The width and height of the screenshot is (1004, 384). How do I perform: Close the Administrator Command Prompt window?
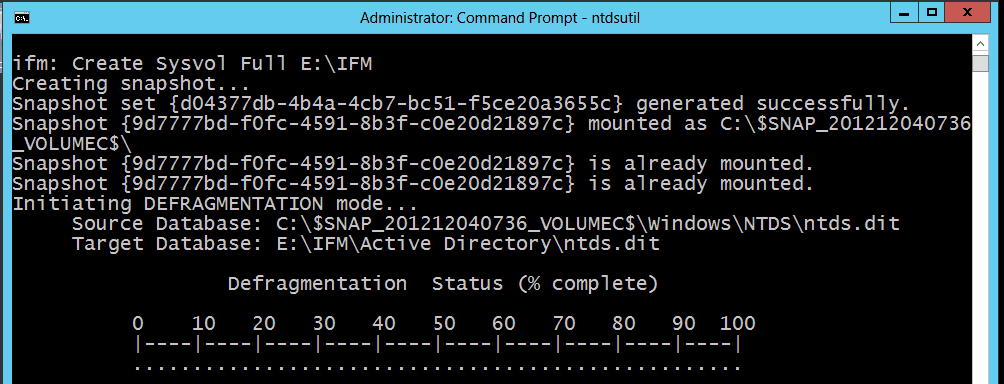coord(972,12)
